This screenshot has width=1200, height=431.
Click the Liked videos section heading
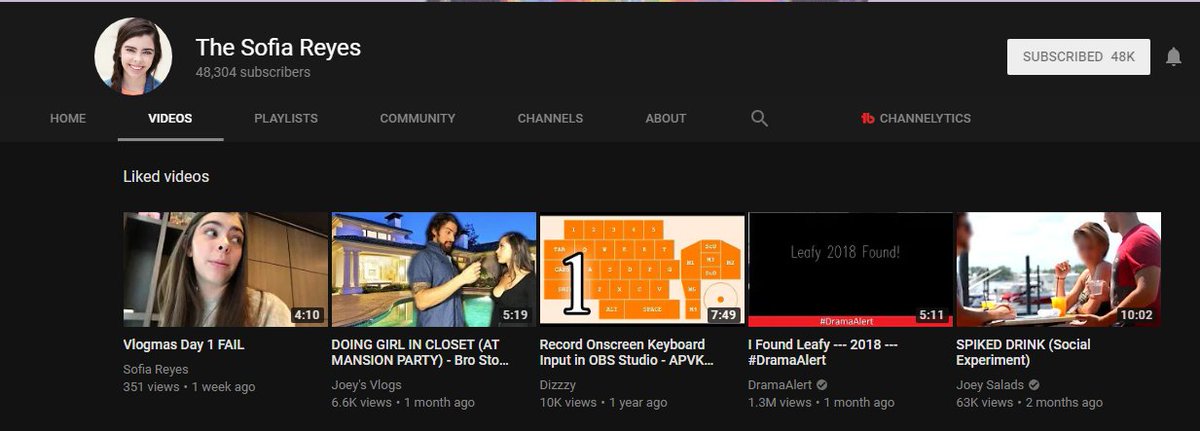[166, 176]
